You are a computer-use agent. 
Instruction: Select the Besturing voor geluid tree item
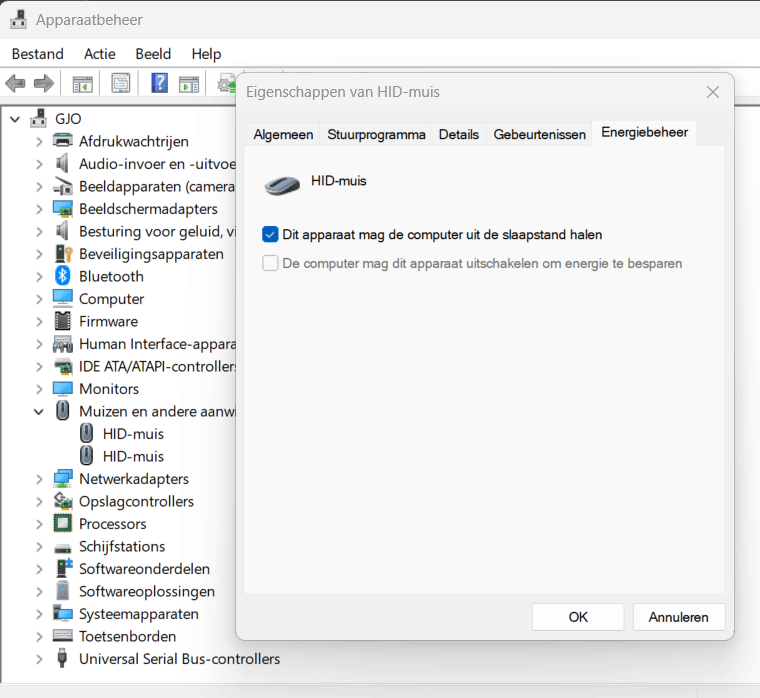pos(158,231)
